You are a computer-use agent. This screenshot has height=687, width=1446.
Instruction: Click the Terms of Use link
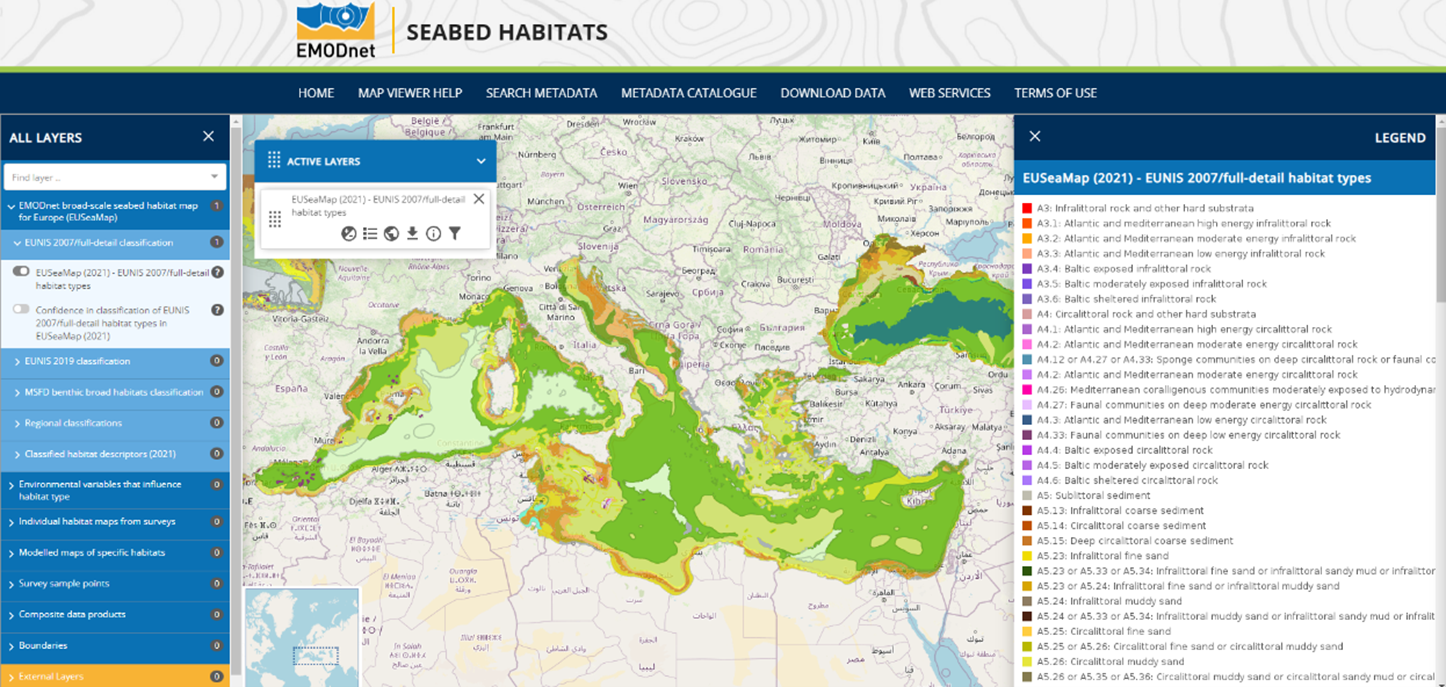tap(1055, 93)
